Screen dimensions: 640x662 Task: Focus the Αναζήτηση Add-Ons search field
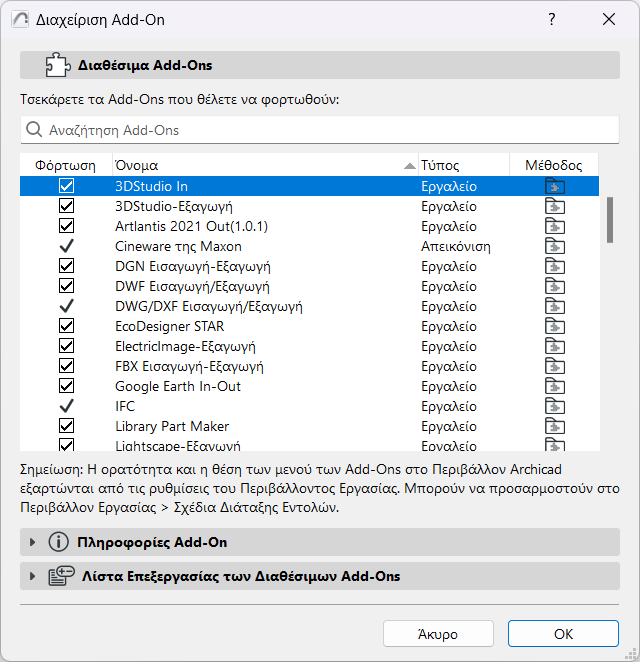coord(319,130)
